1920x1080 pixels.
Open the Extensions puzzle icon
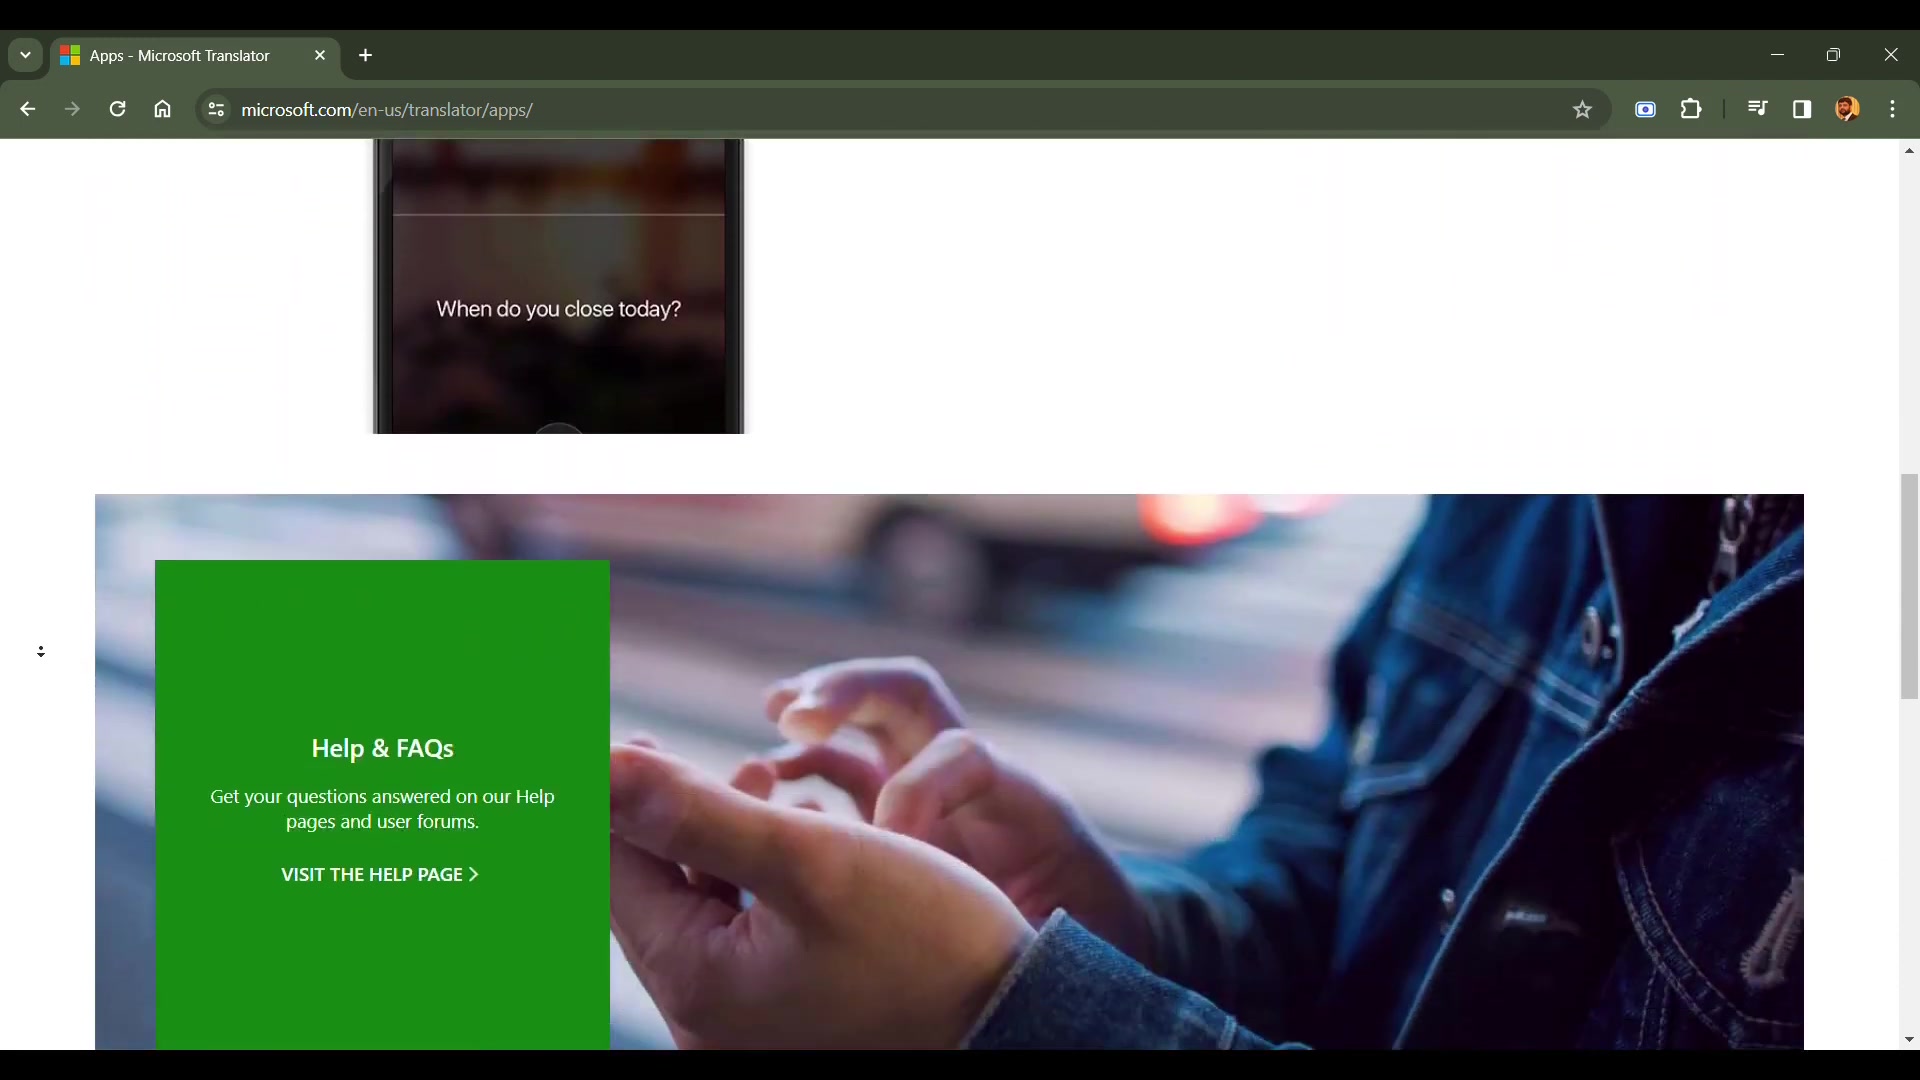(1691, 109)
